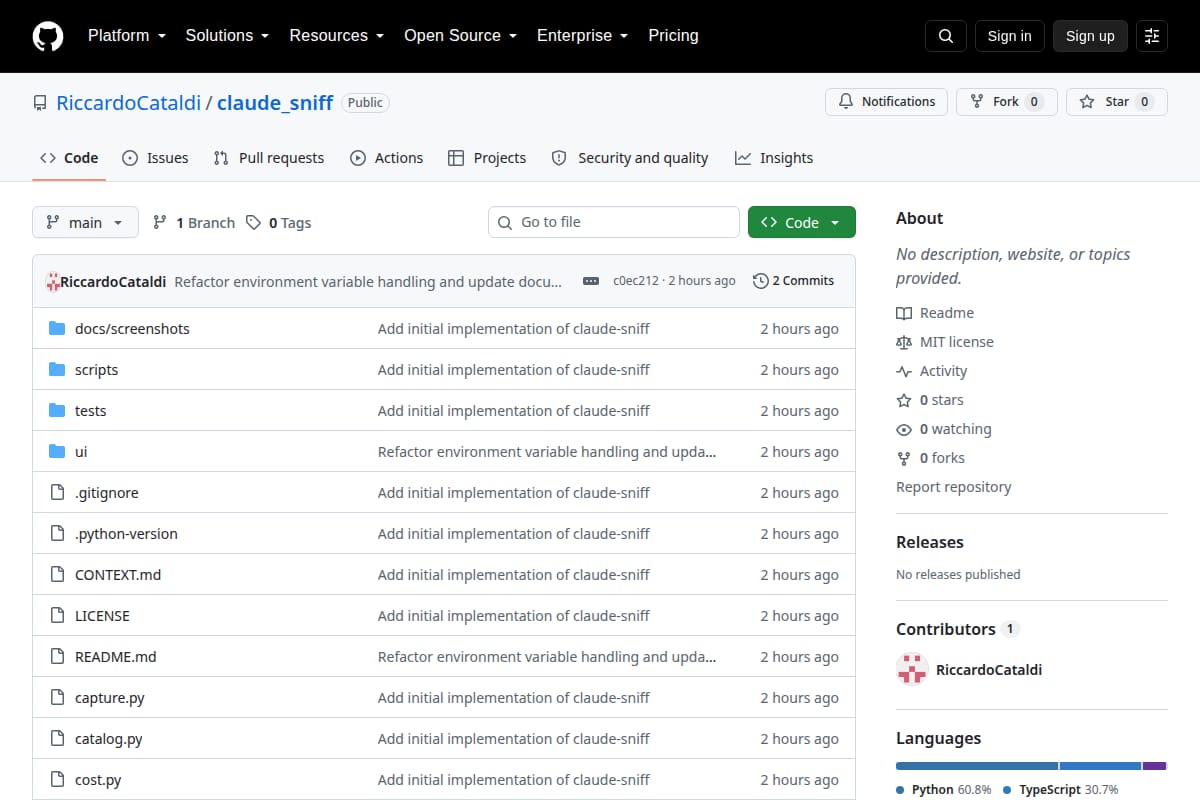Open the search magnifier button
1200x800 pixels.
946,36
